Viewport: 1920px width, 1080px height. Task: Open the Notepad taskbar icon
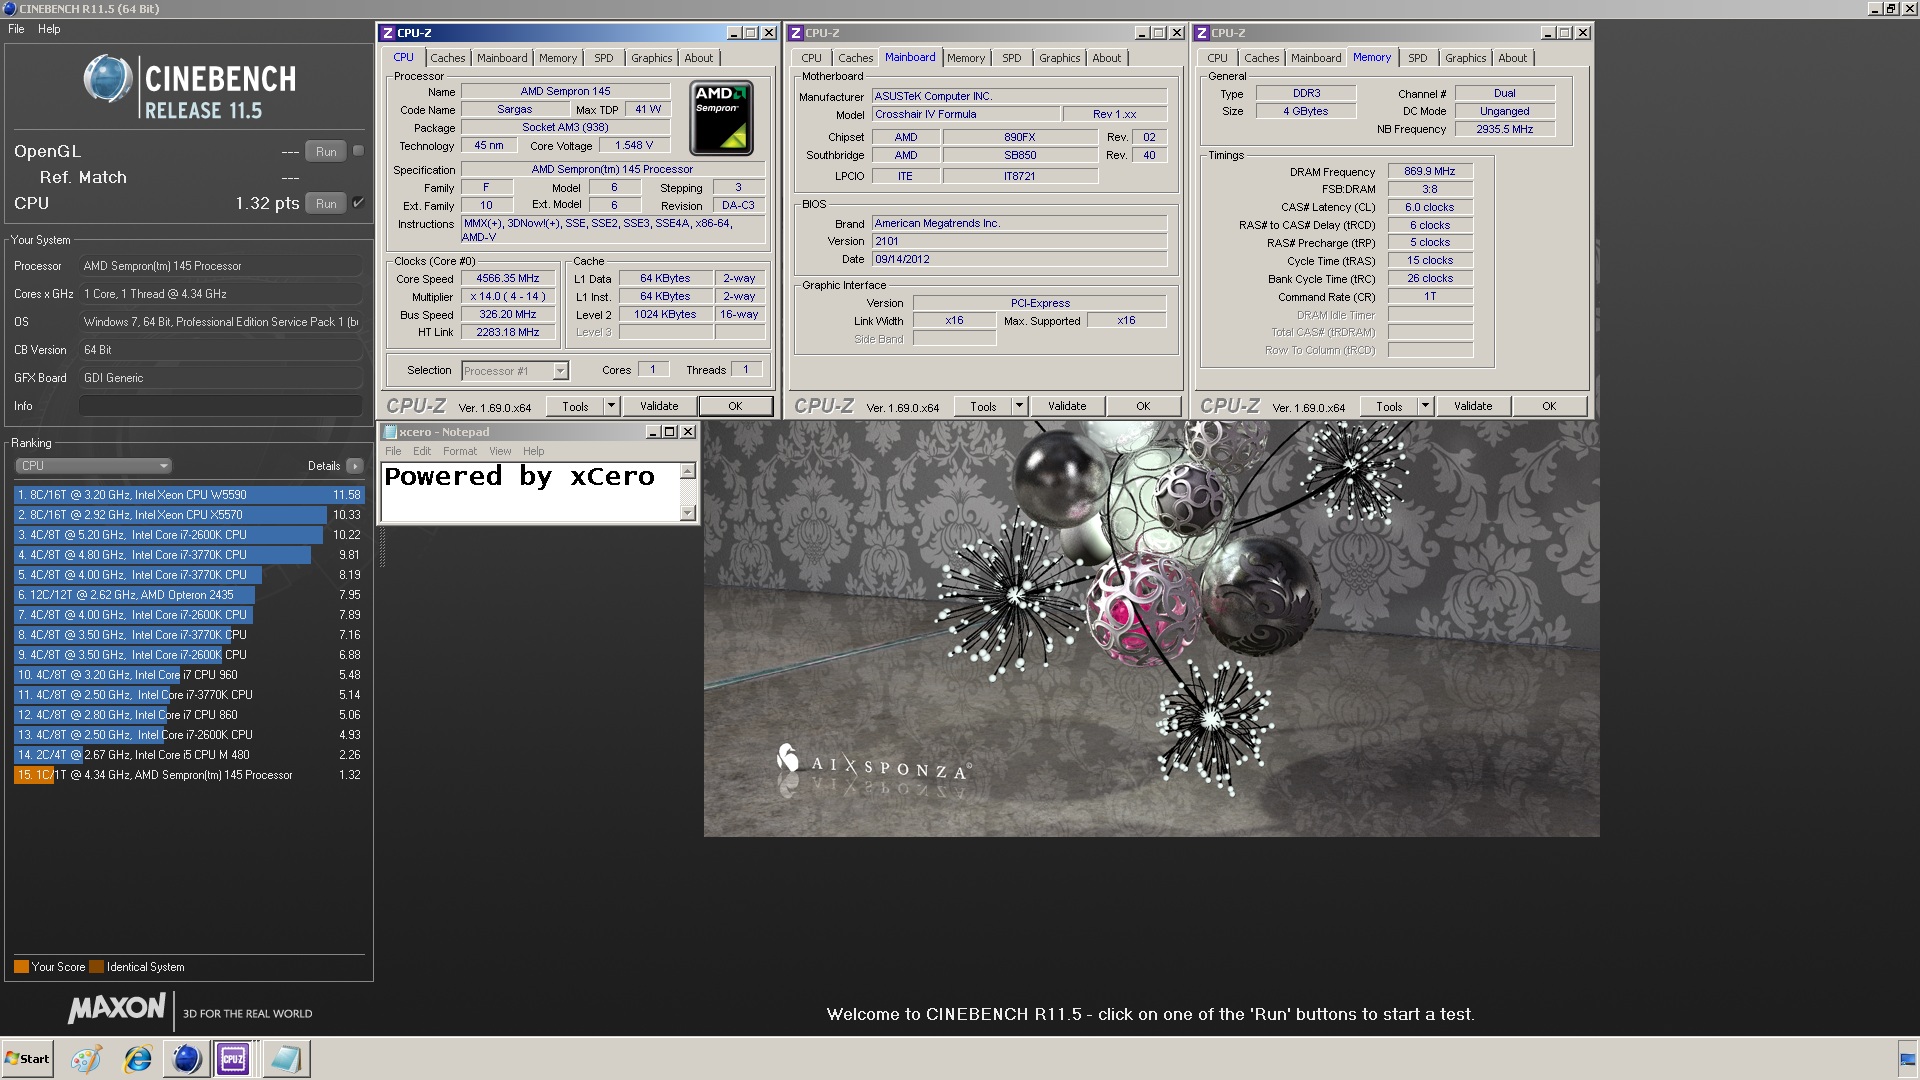pyautogui.click(x=285, y=1059)
